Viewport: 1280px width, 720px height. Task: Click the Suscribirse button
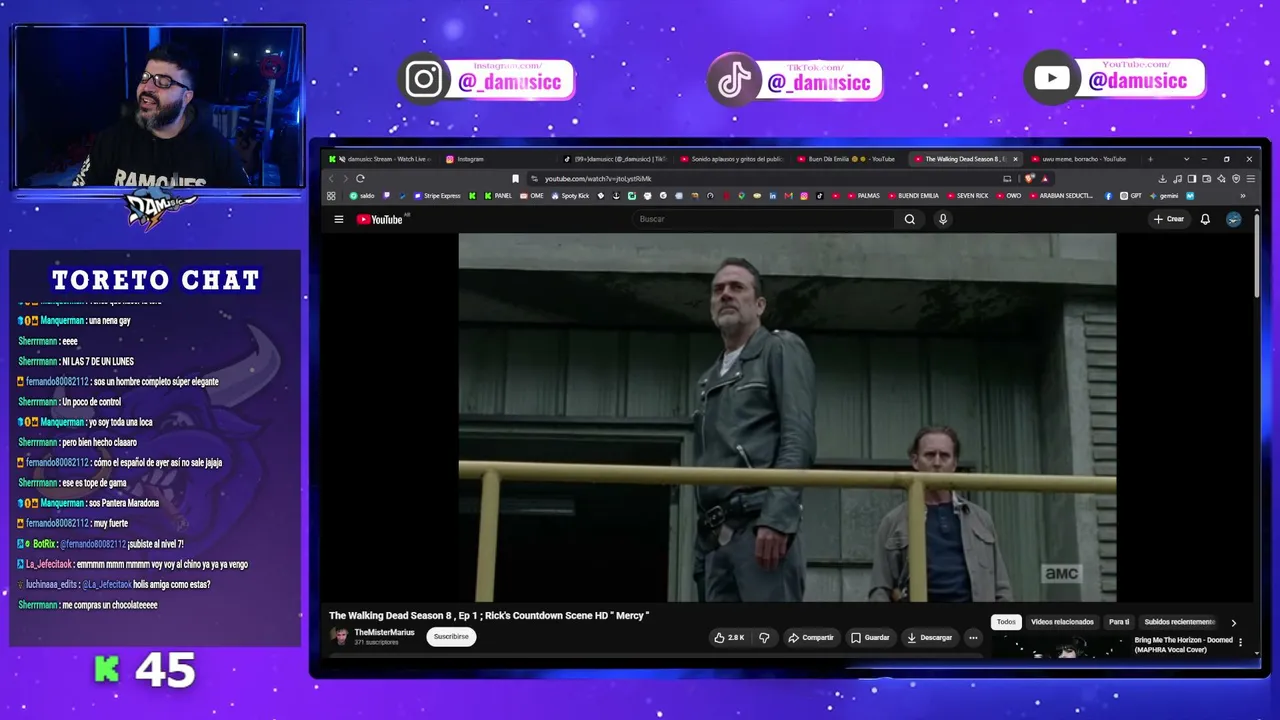point(451,636)
